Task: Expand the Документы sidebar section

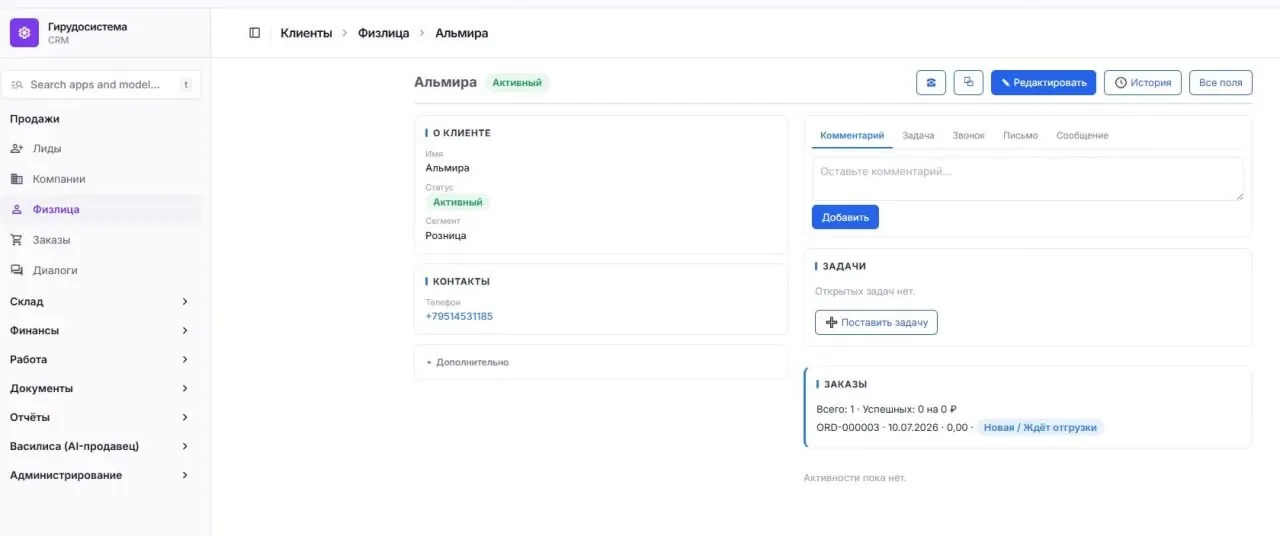Action: (x=100, y=388)
